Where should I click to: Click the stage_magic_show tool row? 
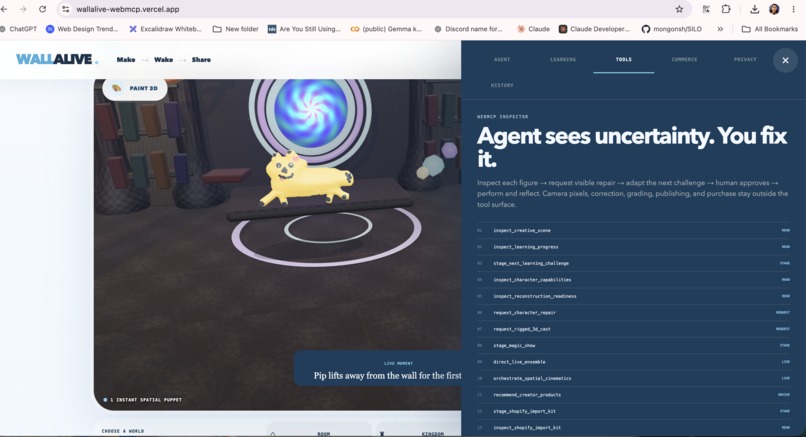click(633, 345)
